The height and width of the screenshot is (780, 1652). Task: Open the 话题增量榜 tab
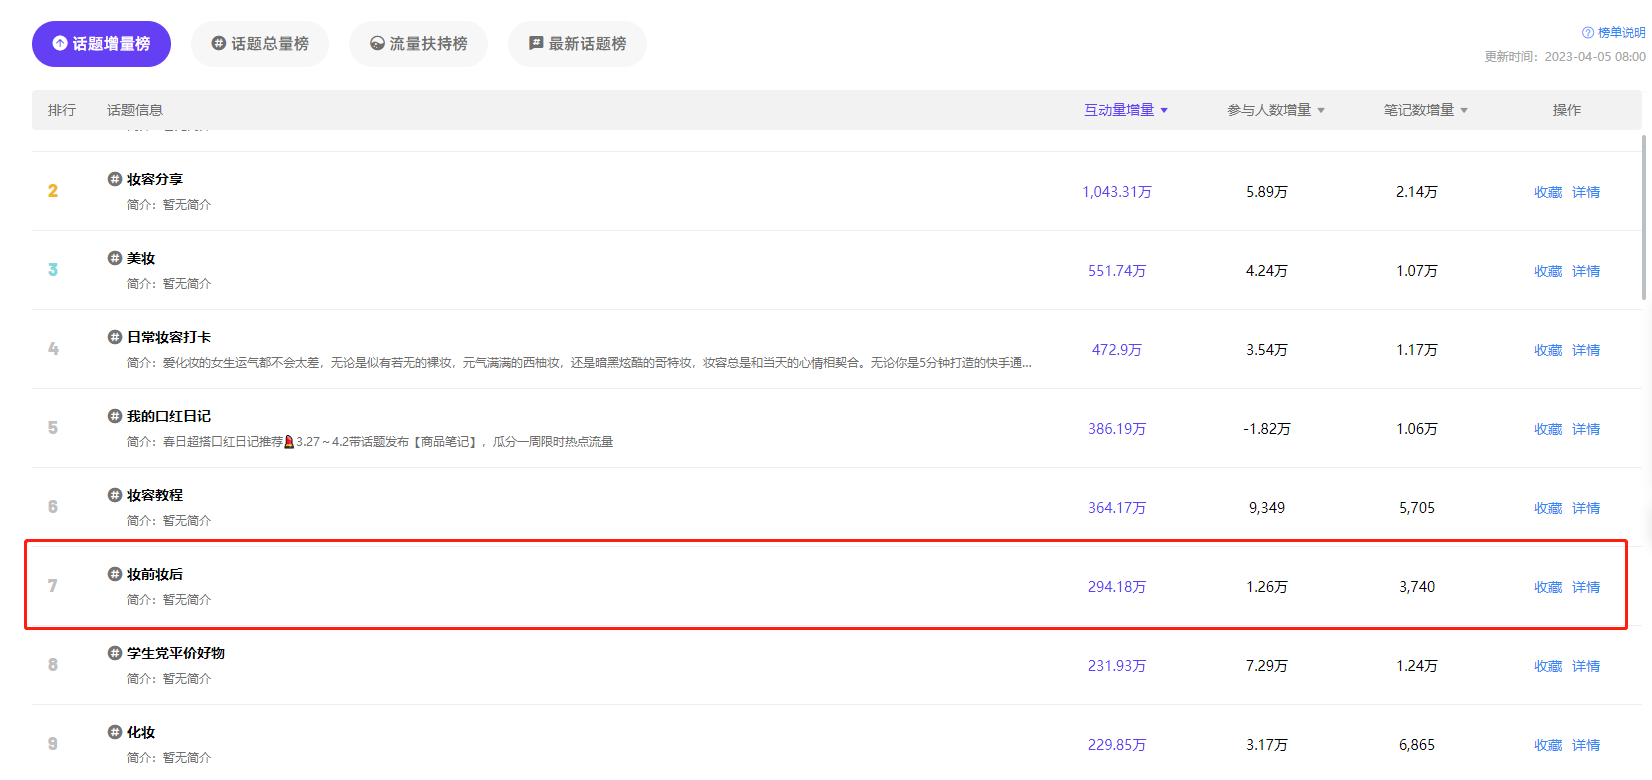(x=101, y=44)
